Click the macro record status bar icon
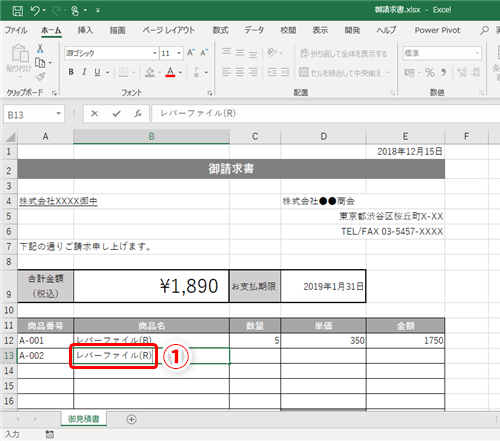This screenshot has height=441, width=500. [x=50, y=434]
